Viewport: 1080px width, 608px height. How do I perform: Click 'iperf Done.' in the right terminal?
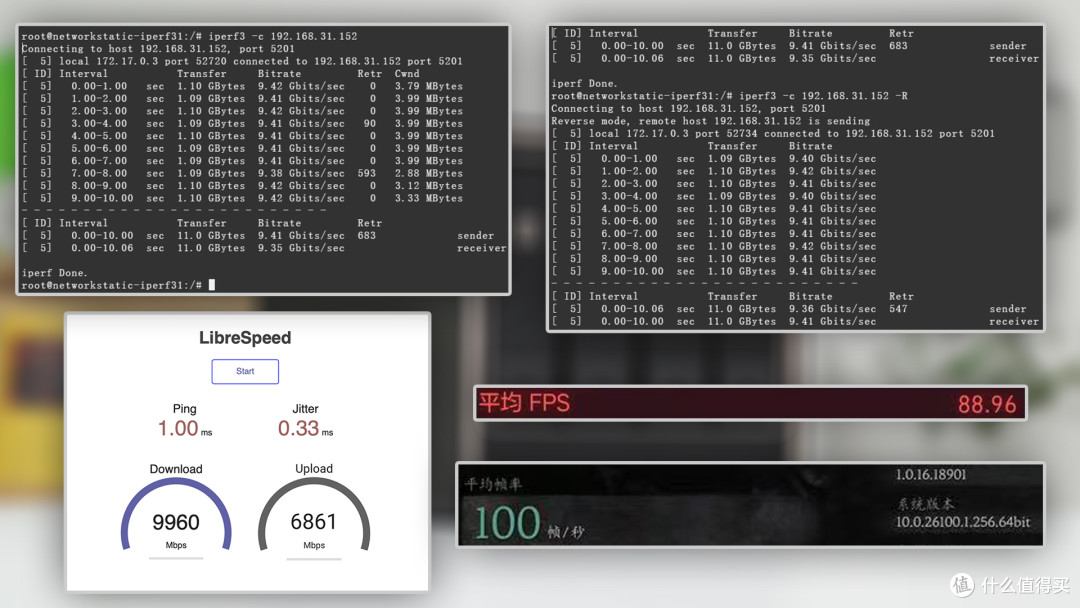(584, 84)
